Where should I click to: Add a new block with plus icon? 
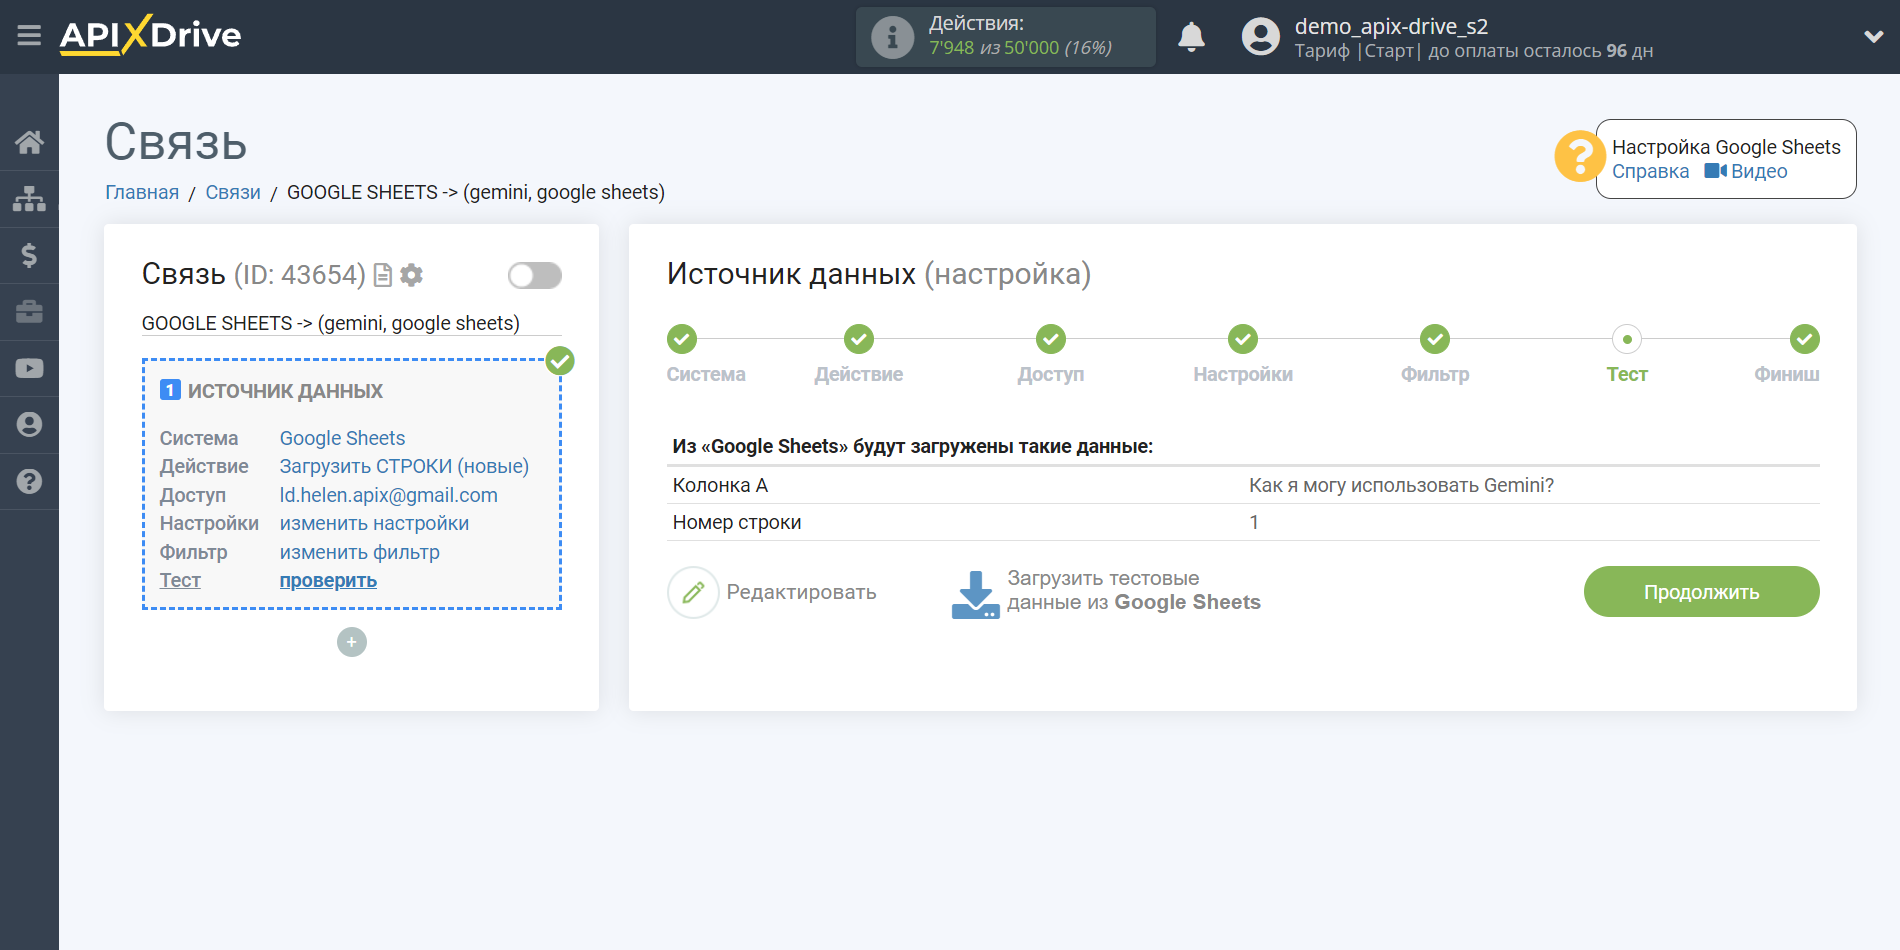(351, 642)
